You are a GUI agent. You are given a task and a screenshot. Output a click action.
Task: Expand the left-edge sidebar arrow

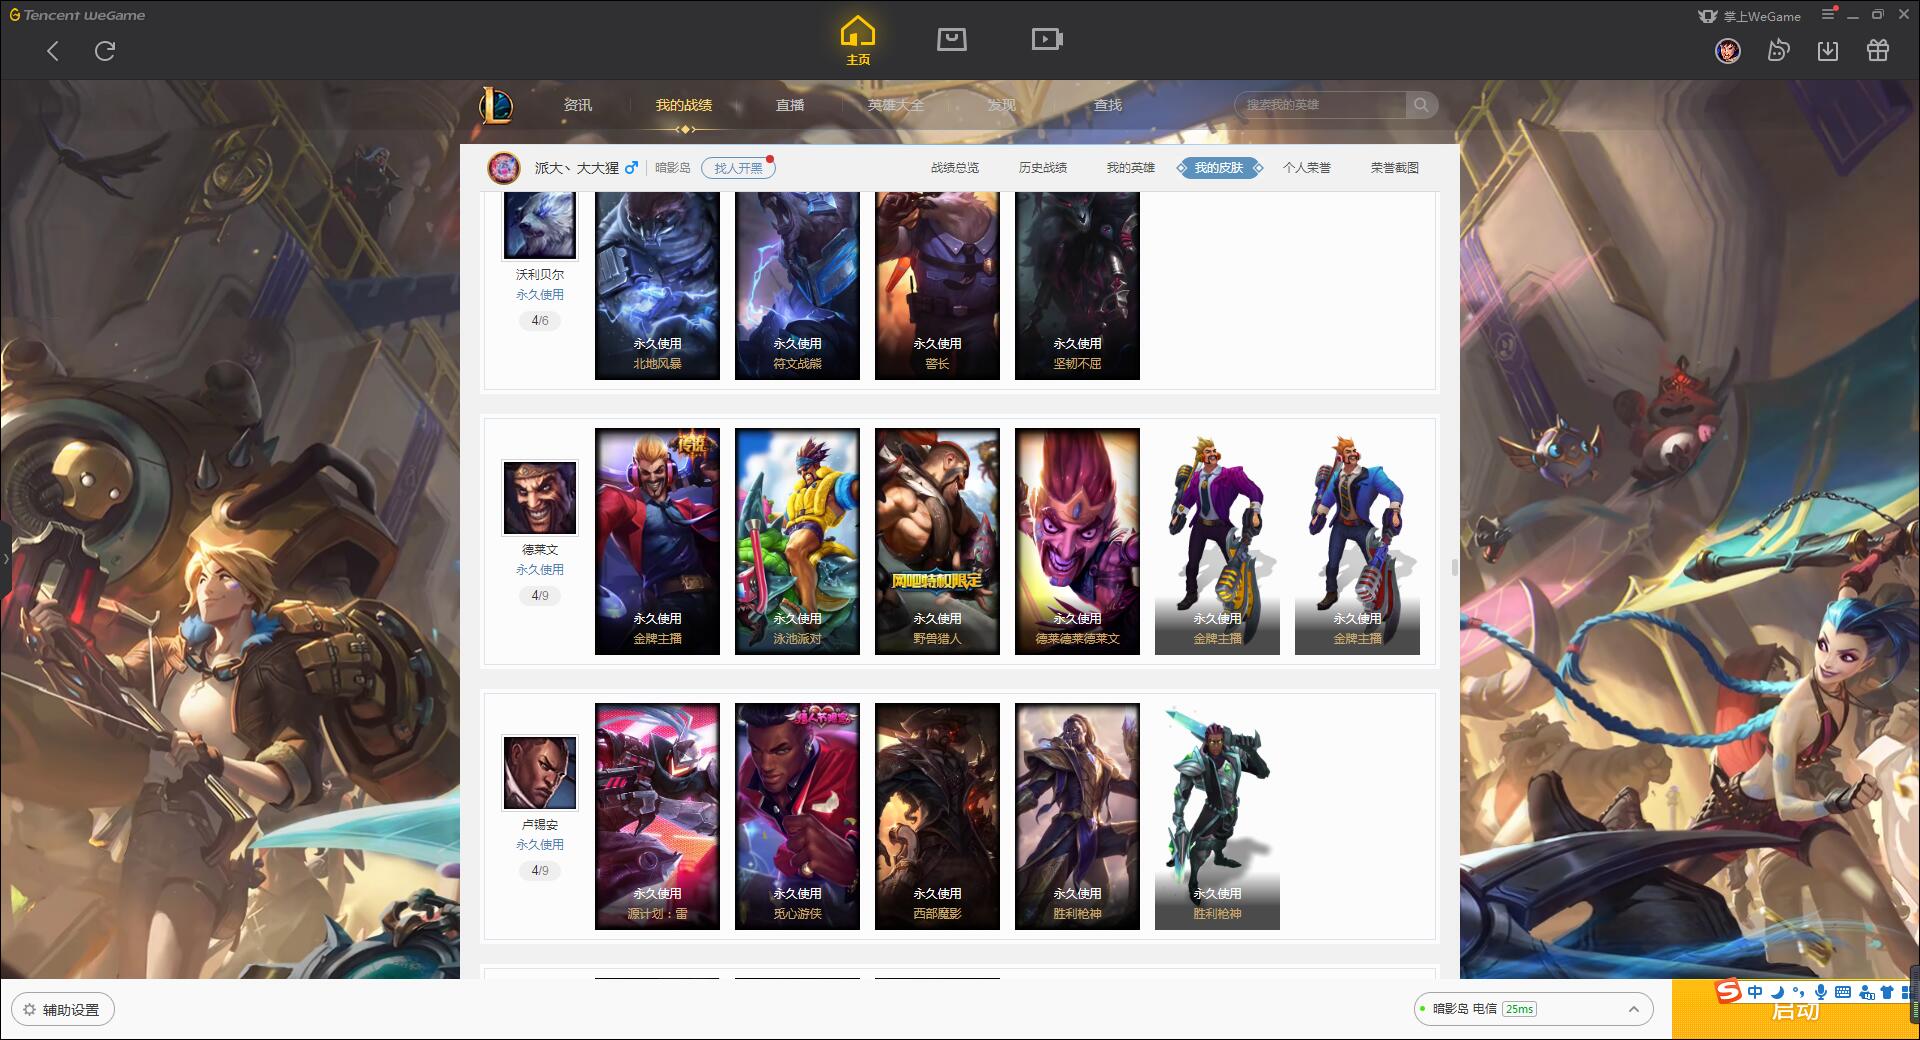pos(5,558)
